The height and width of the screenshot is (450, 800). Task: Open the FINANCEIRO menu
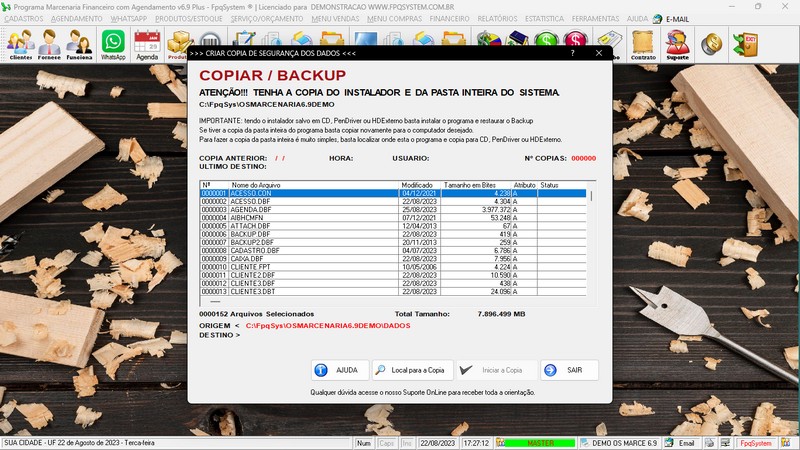449,19
